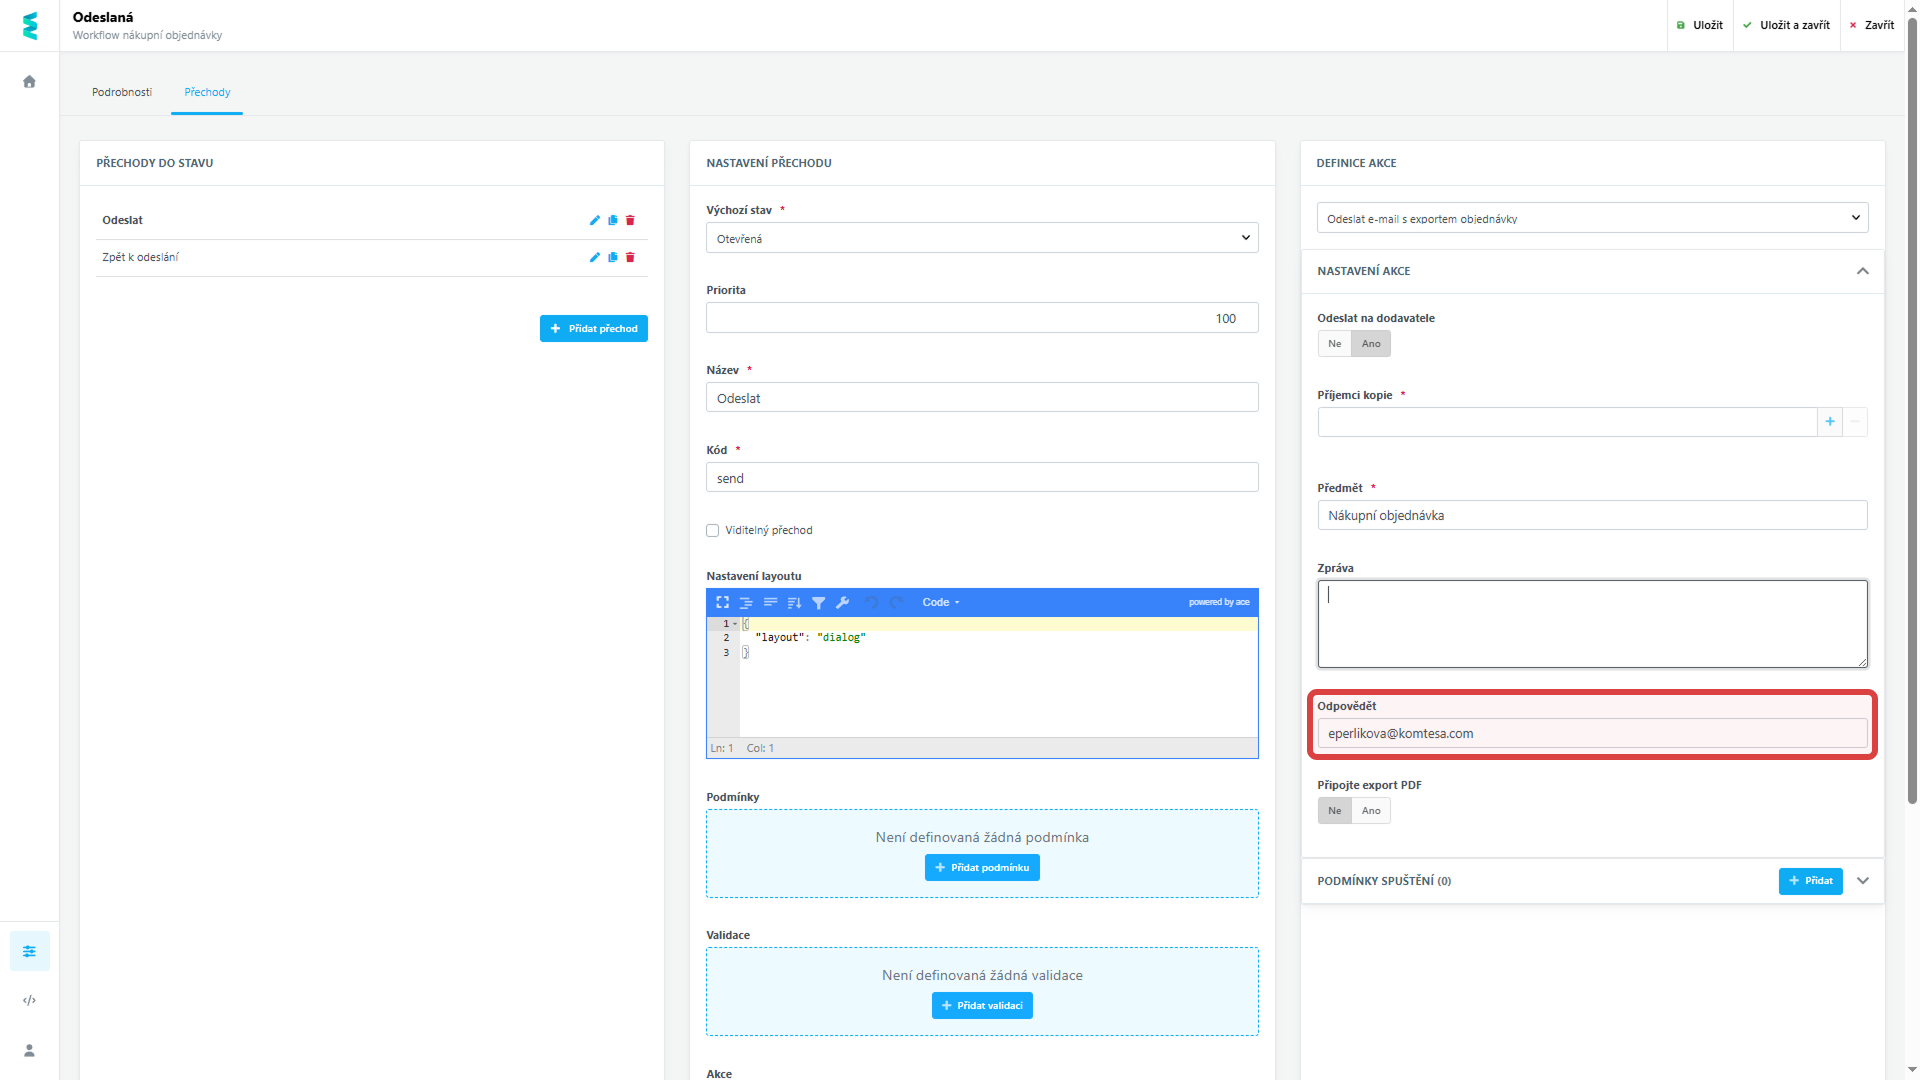This screenshot has height=1080, width=1920.
Task: Switch to the Podrobnosti tab
Action: [x=122, y=91]
